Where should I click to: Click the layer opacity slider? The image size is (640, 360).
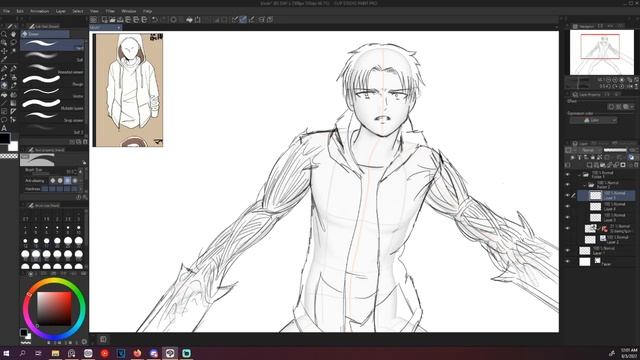(x=616, y=150)
